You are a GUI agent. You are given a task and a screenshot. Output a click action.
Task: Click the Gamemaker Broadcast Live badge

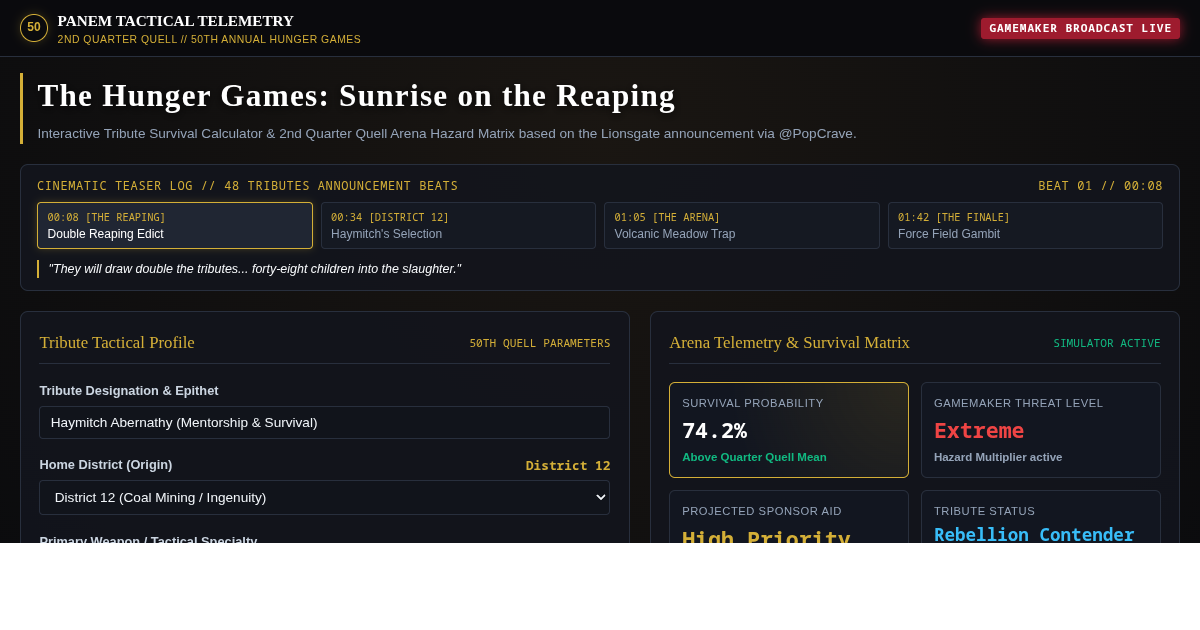point(1080,28)
